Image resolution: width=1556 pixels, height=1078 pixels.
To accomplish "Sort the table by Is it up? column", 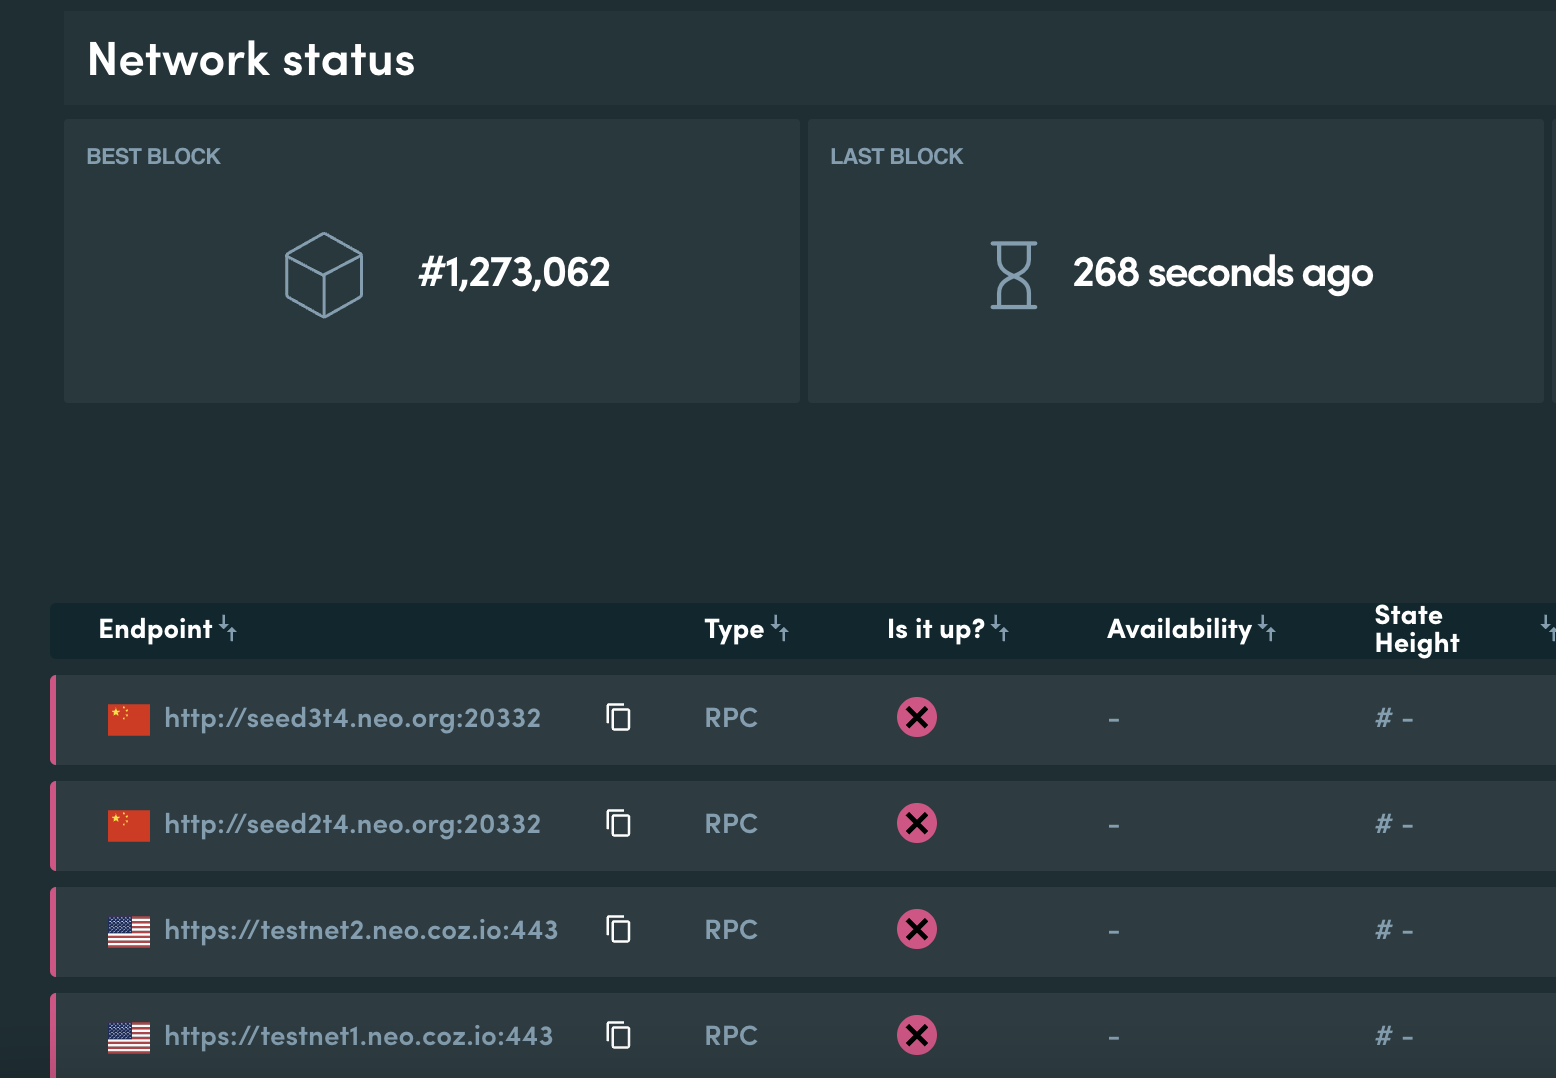I will click(x=1000, y=628).
